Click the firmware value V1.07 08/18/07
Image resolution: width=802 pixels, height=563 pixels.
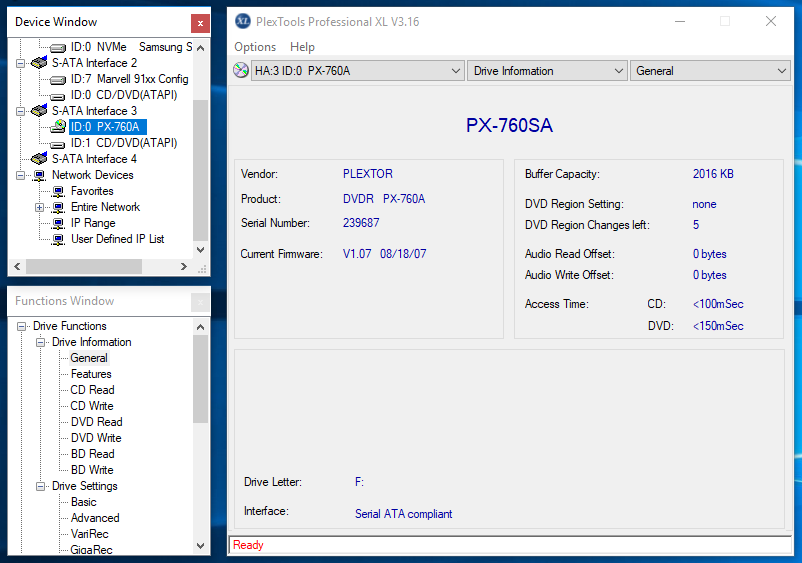[x=385, y=254]
